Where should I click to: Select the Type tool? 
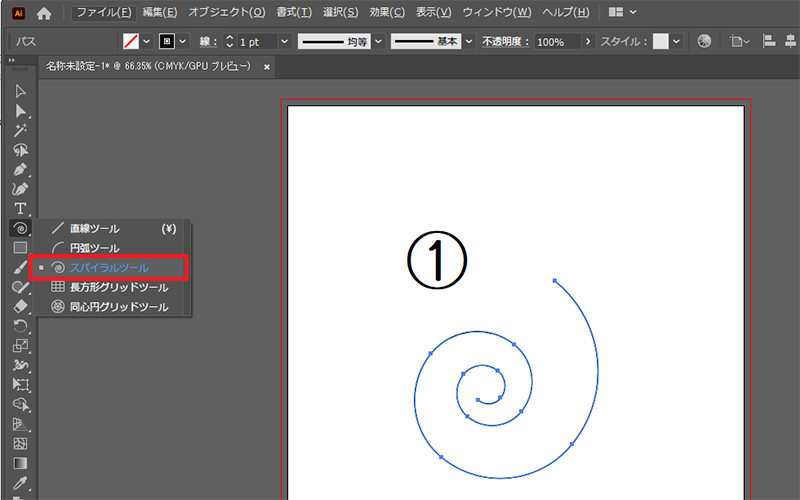pos(20,208)
